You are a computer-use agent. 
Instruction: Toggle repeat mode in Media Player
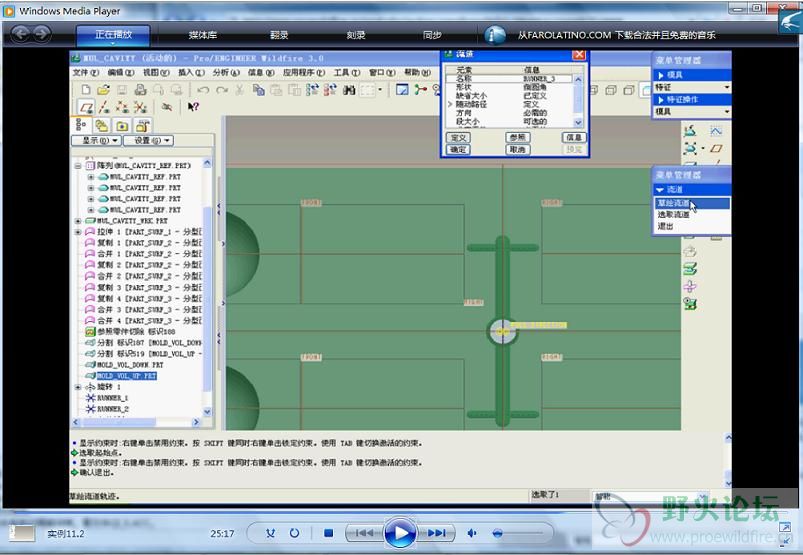pos(294,533)
